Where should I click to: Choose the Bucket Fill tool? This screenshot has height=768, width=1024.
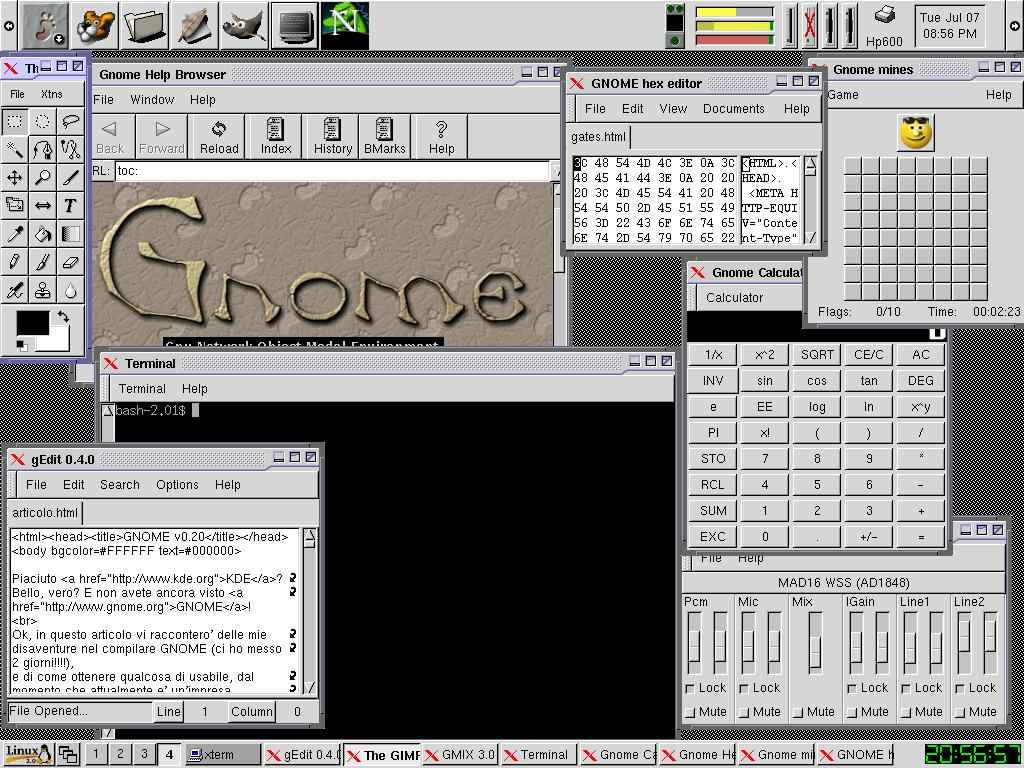tap(42, 235)
